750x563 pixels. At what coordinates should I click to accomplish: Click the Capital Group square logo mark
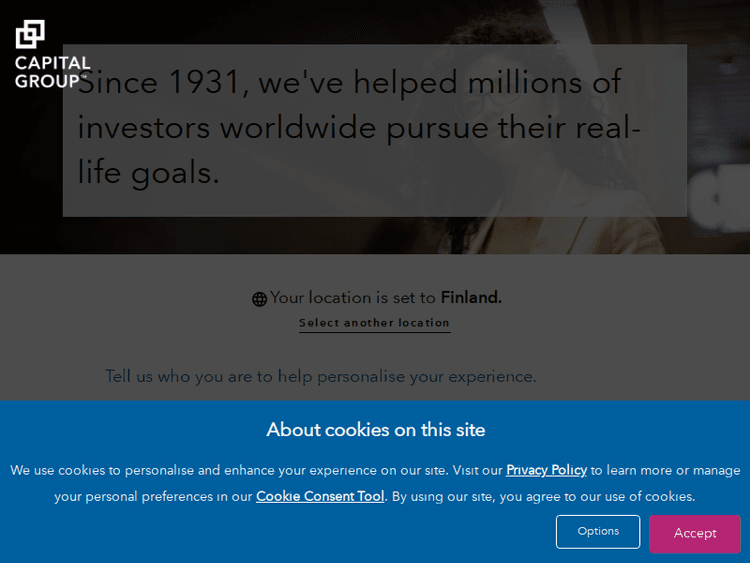point(30,34)
